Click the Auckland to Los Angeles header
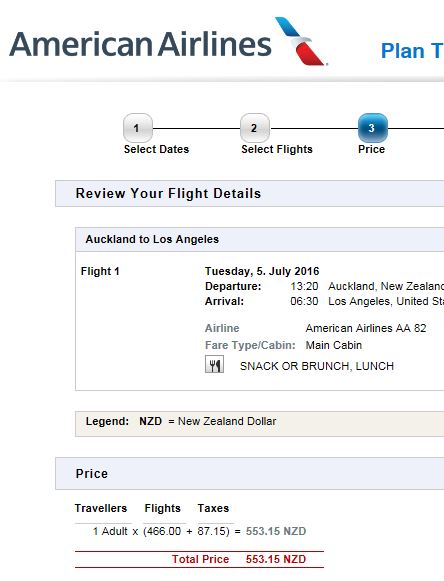Viewport: 444px width, 581px height. click(152, 239)
